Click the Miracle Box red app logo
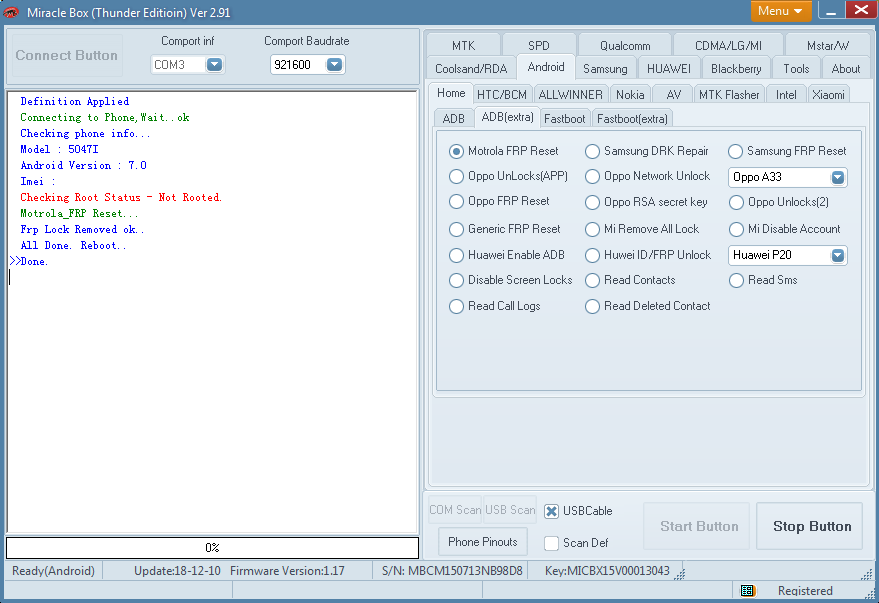Screen dimensions: 879x603 11,12
